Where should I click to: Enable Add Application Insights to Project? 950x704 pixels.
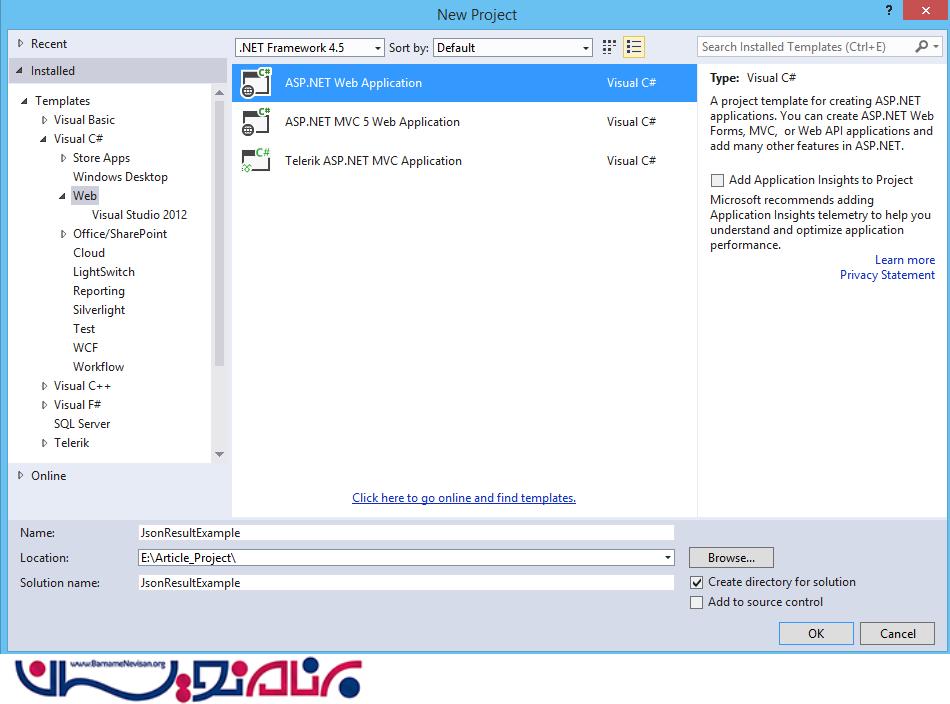click(717, 180)
